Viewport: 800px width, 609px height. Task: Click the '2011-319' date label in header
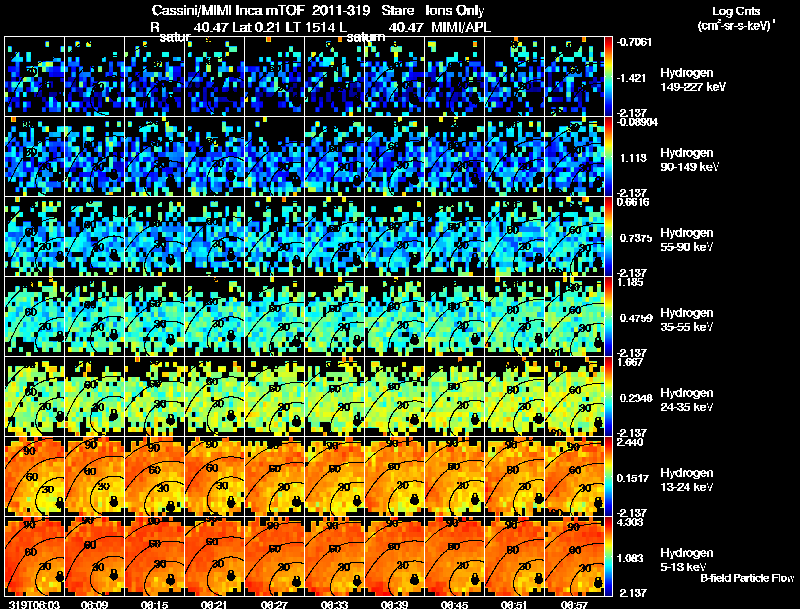(x=341, y=11)
